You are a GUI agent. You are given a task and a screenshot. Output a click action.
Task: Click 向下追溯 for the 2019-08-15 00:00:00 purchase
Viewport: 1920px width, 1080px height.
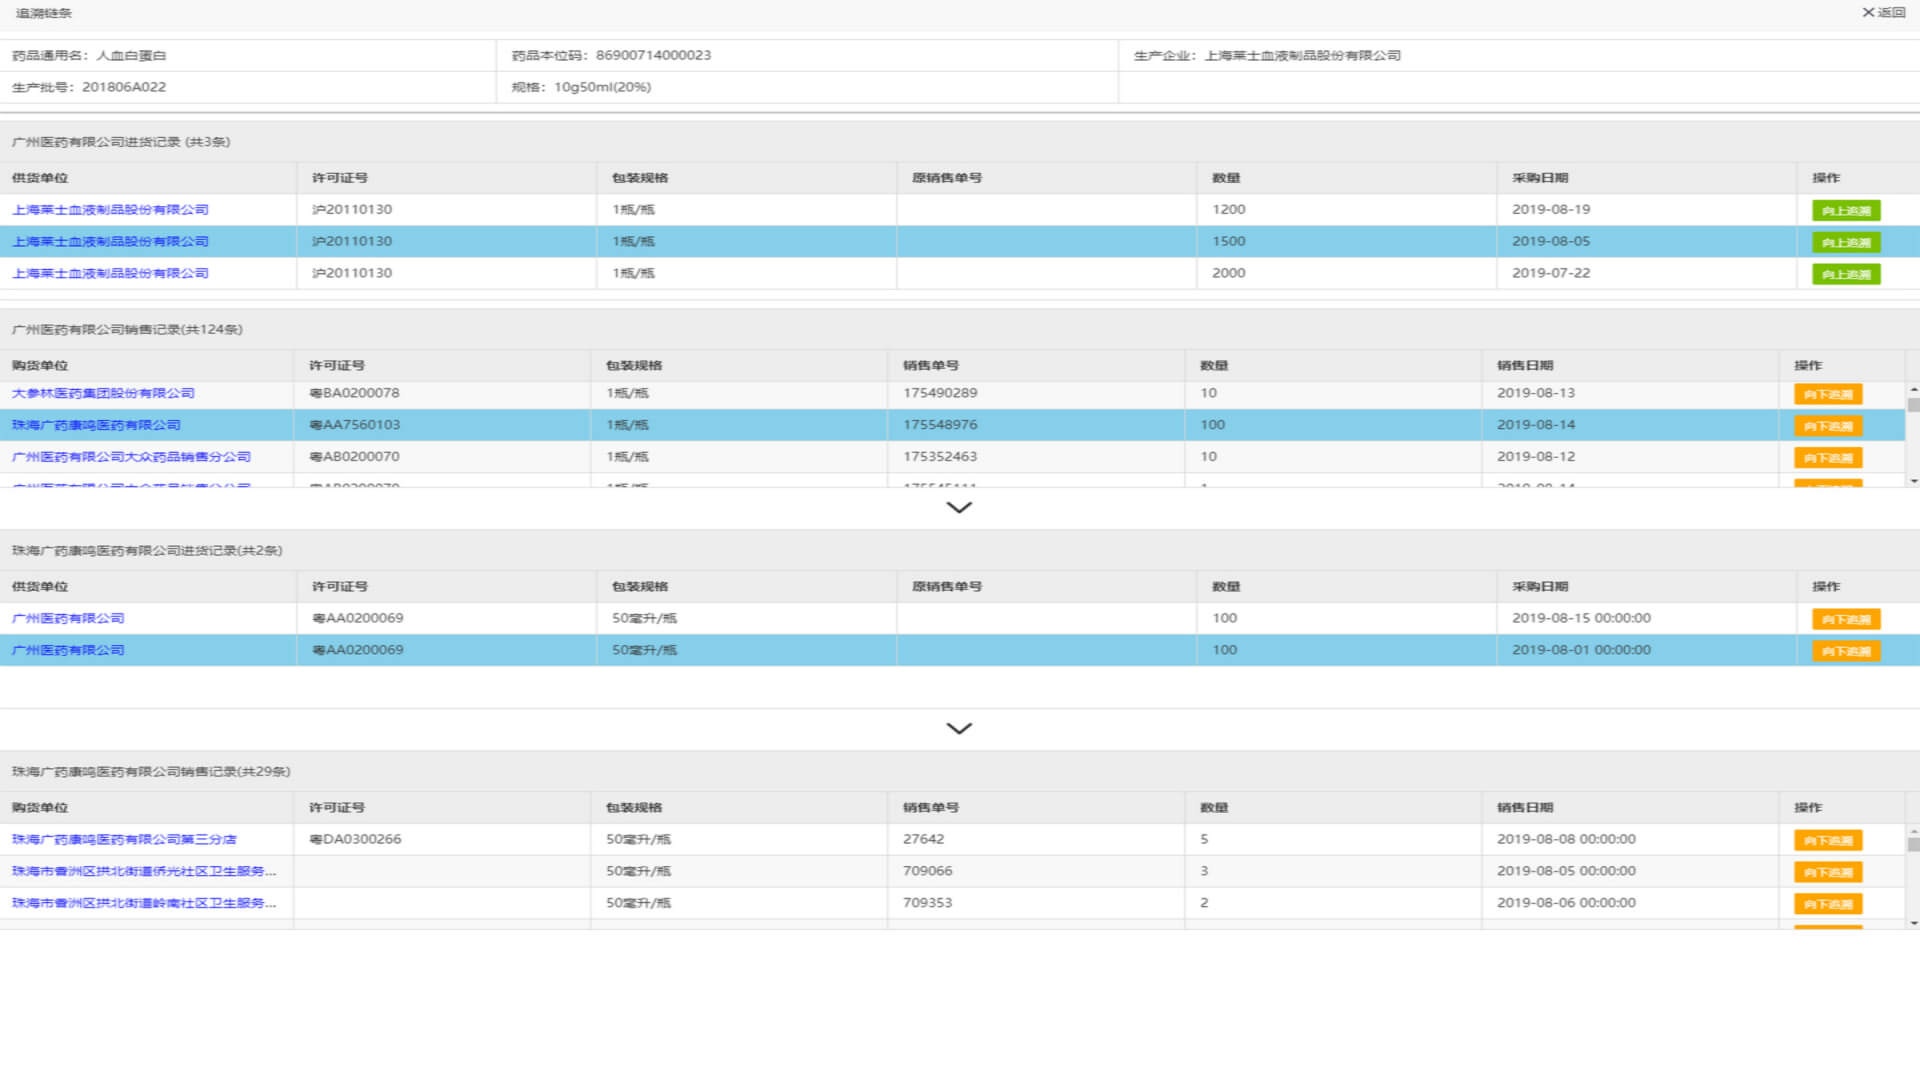tap(1846, 619)
